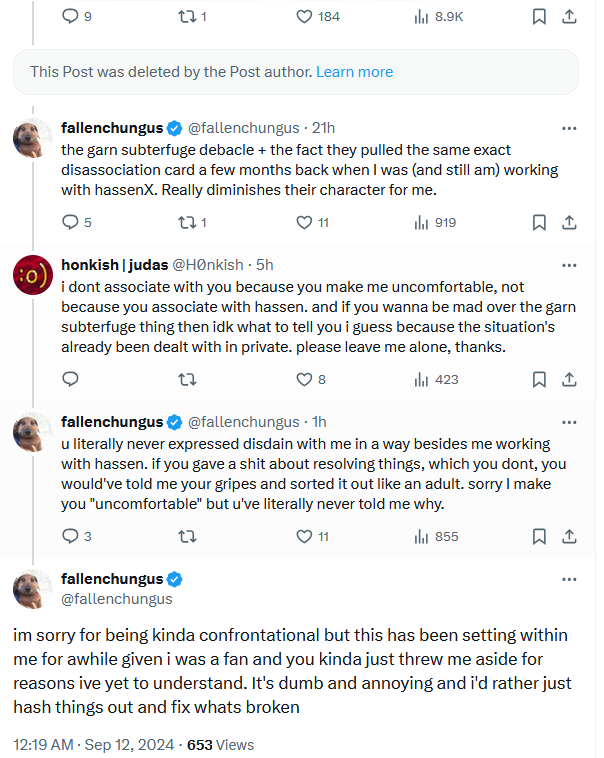Click the Learn more link
Image resolution: width=604 pixels, height=758 pixels.
coord(354,72)
